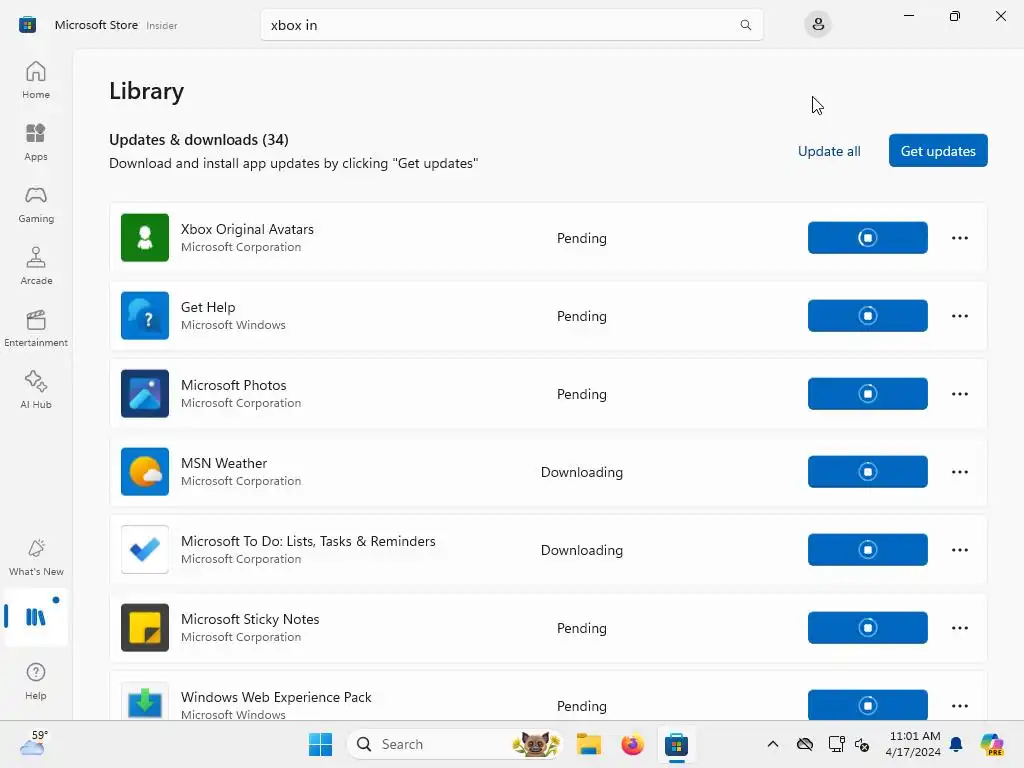1024x768 pixels.
Task: Stop the Microsoft Sticky Notes pending update
Action: pyautogui.click(x=867, y=628)
